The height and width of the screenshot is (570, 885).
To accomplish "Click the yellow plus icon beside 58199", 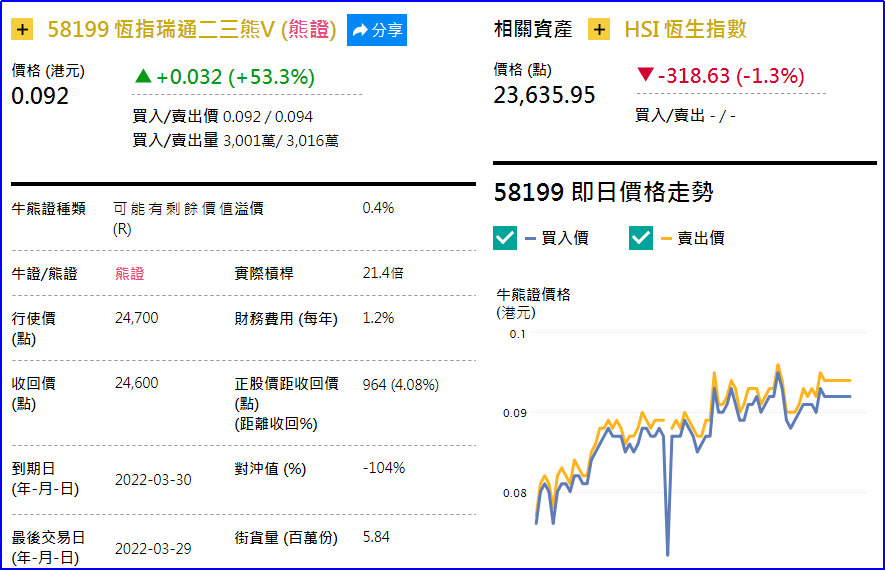I will tap(23, 30).
